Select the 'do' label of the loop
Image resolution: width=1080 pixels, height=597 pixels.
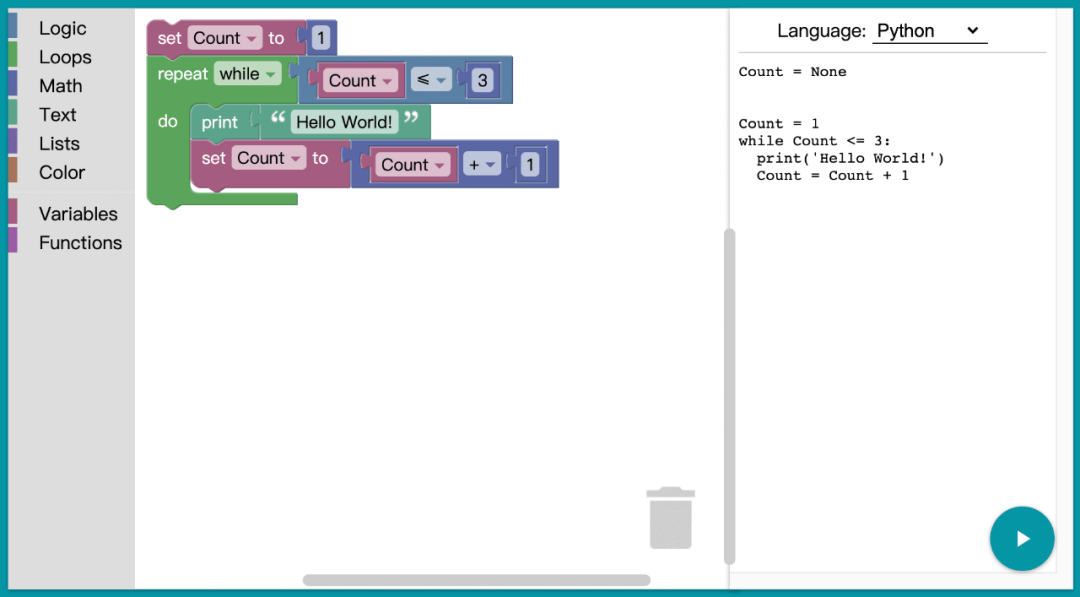(x=168, y=121)
